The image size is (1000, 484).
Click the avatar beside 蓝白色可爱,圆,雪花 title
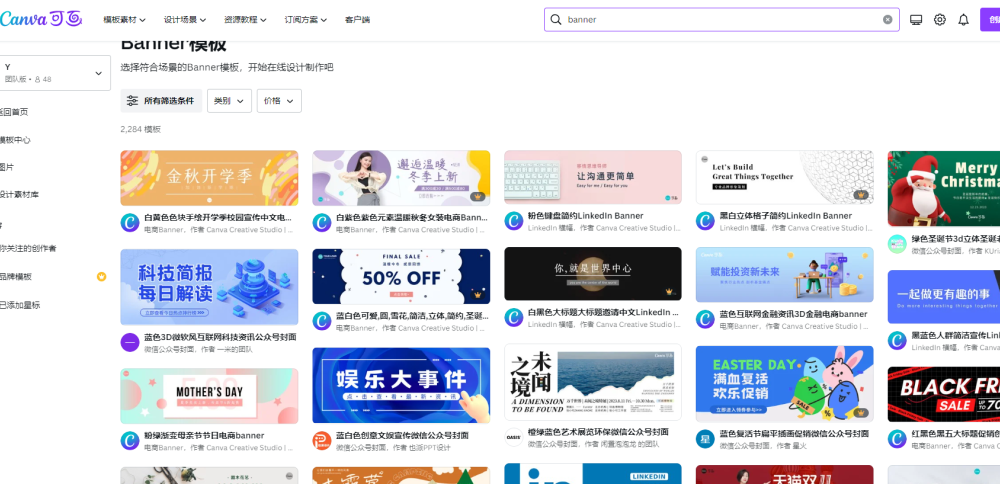click(x=321, y=321)
